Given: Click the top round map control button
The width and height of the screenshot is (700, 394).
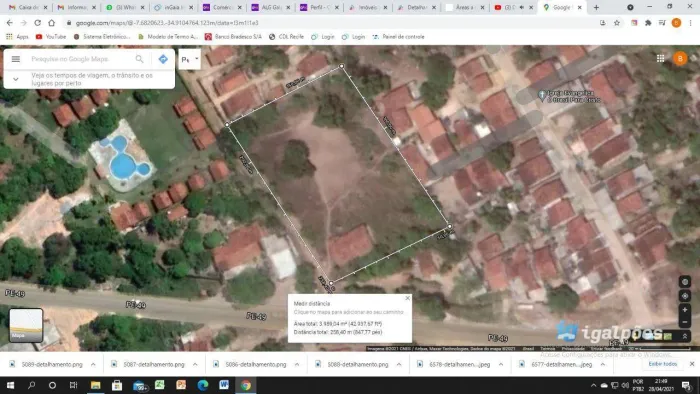Looking at the screenshot, I should coord(684,282).
